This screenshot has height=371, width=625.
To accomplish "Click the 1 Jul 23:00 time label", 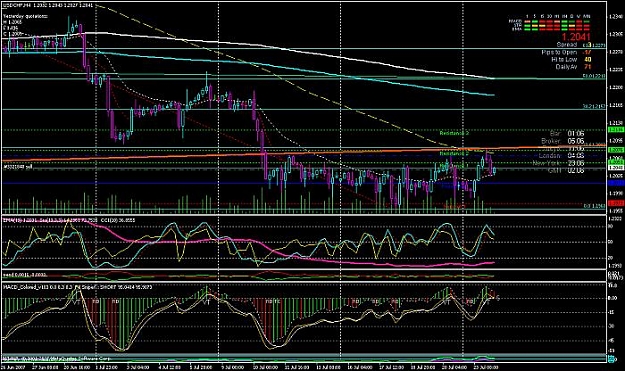I will coord(106,367).
